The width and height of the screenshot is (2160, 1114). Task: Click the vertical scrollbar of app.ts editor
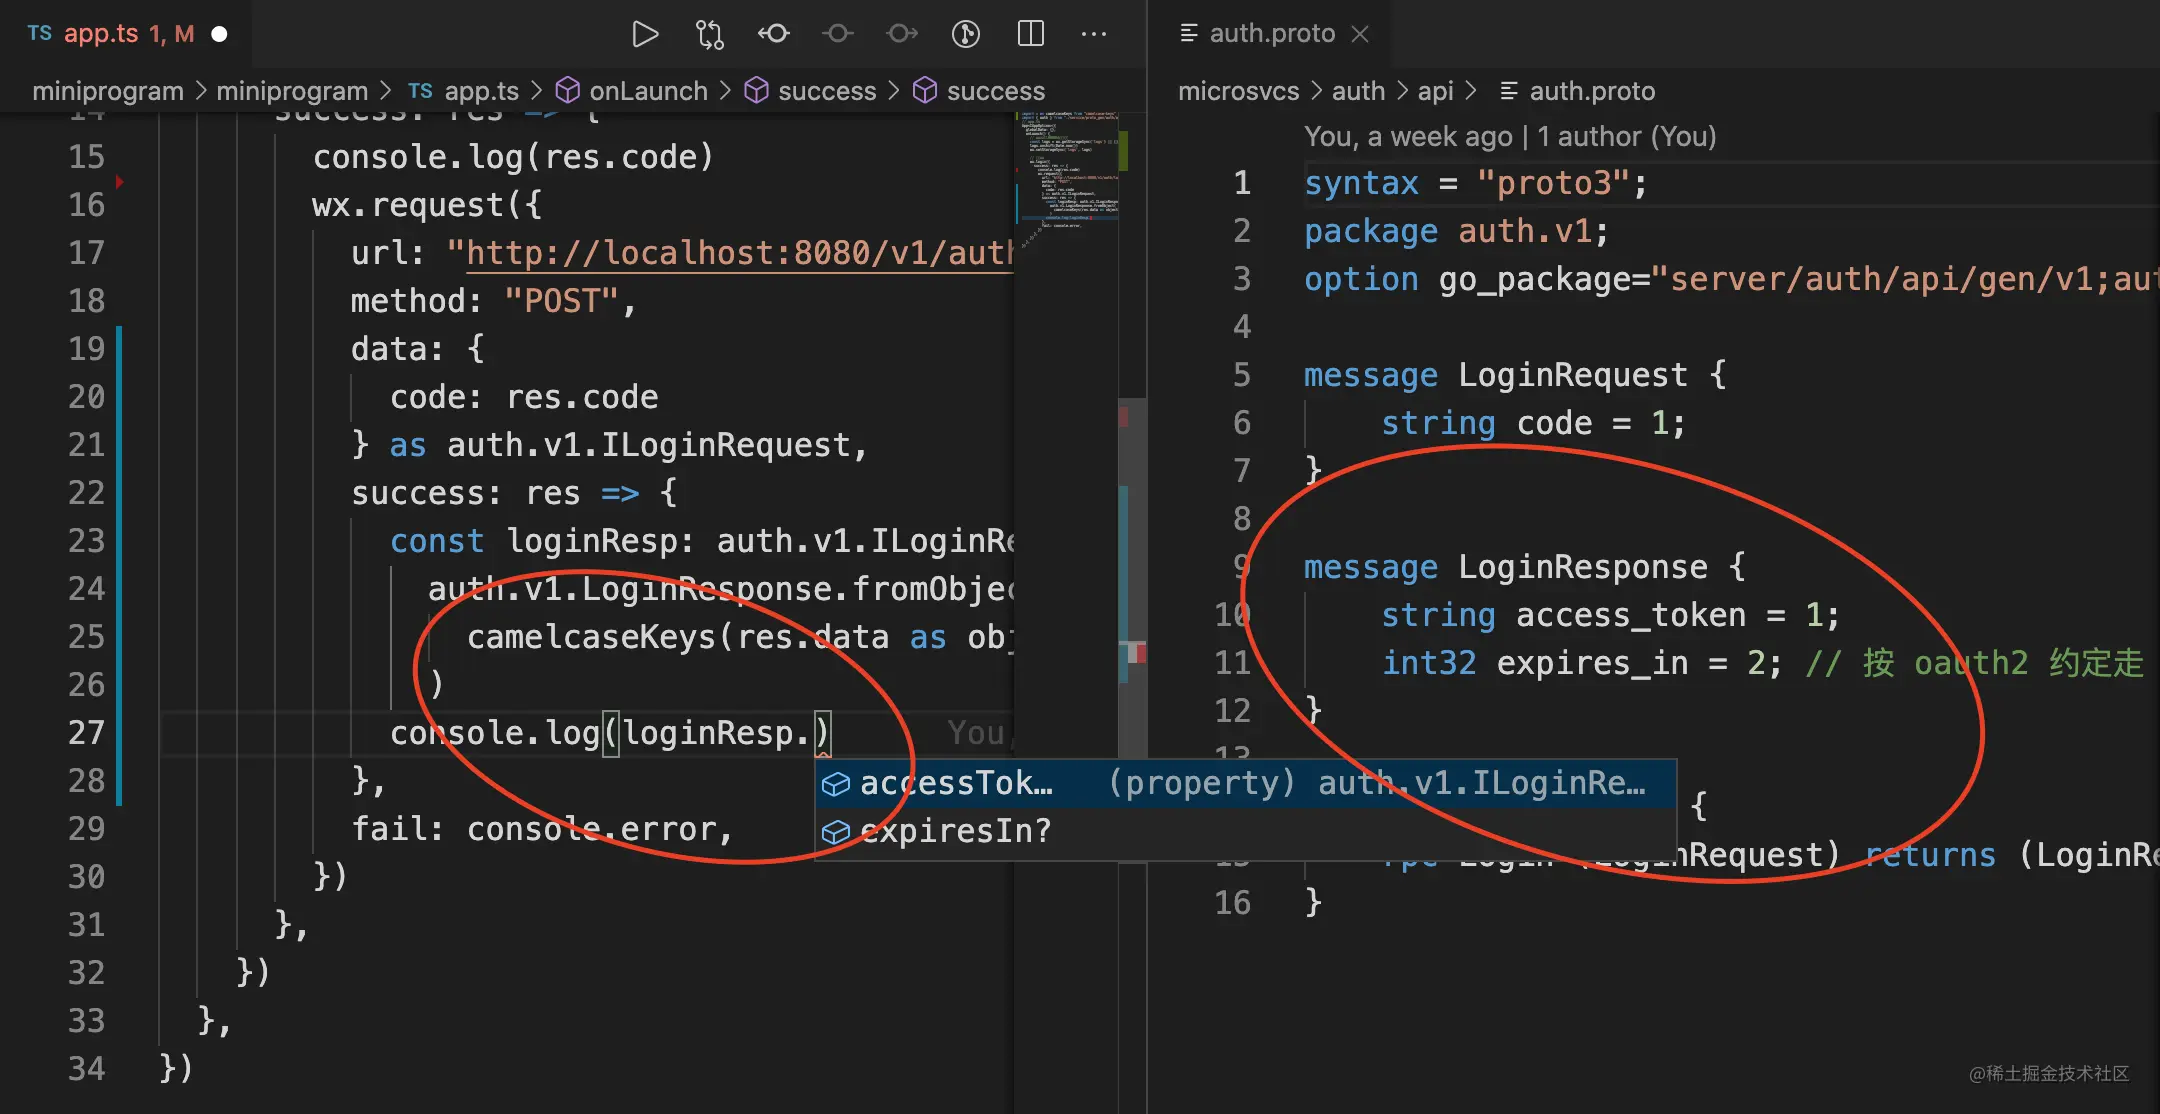1132,580
